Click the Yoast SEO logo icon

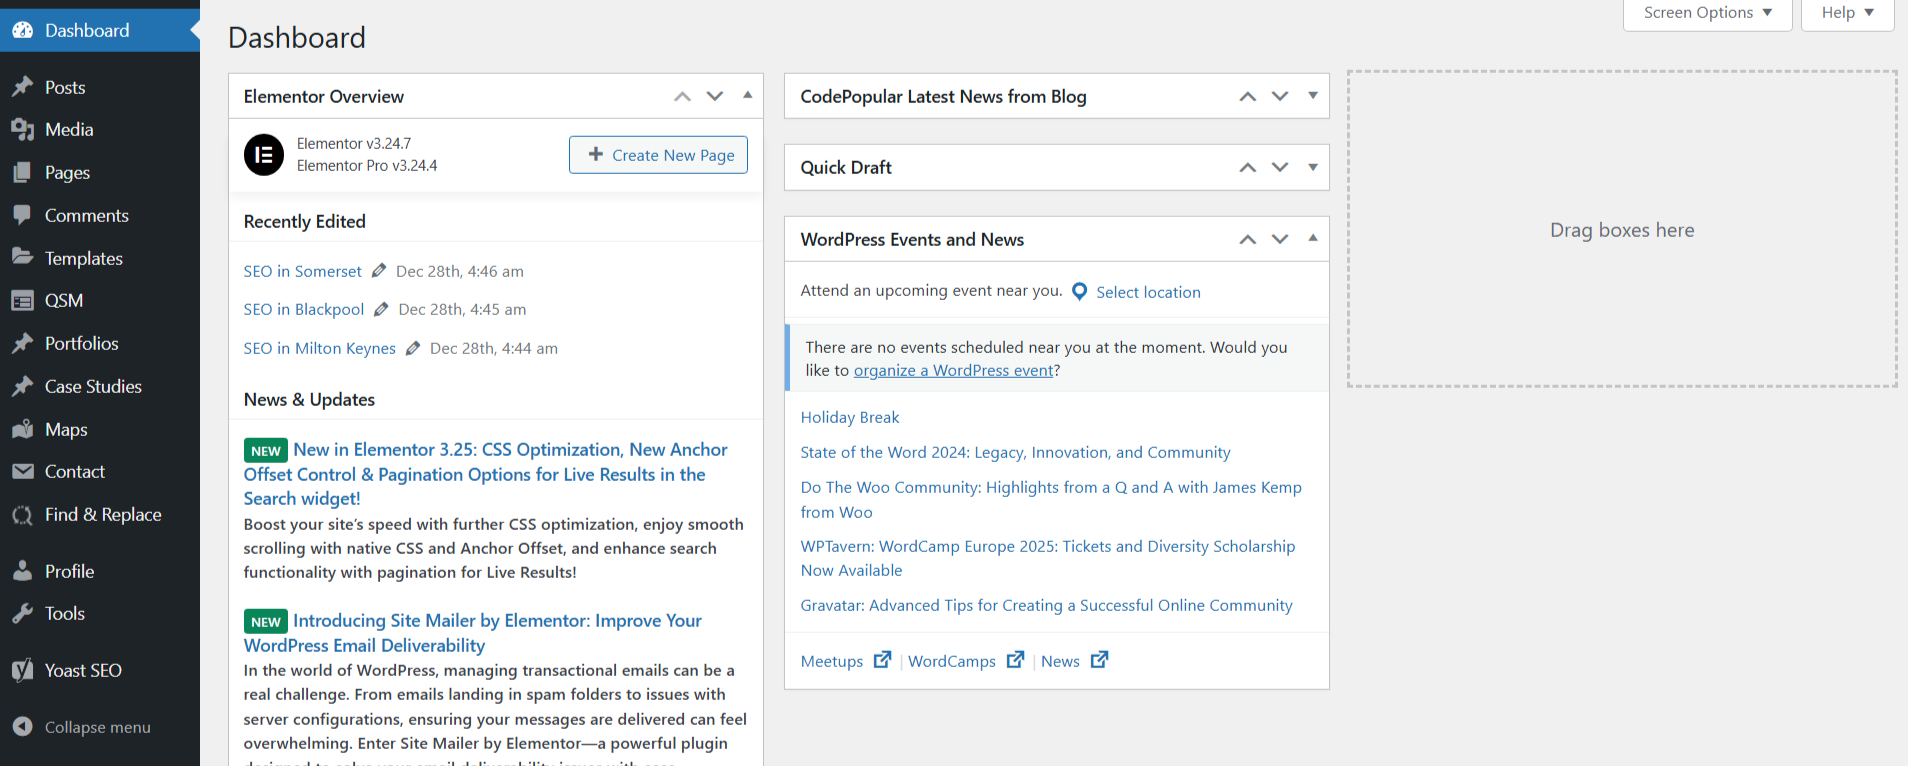coord(23,670)
